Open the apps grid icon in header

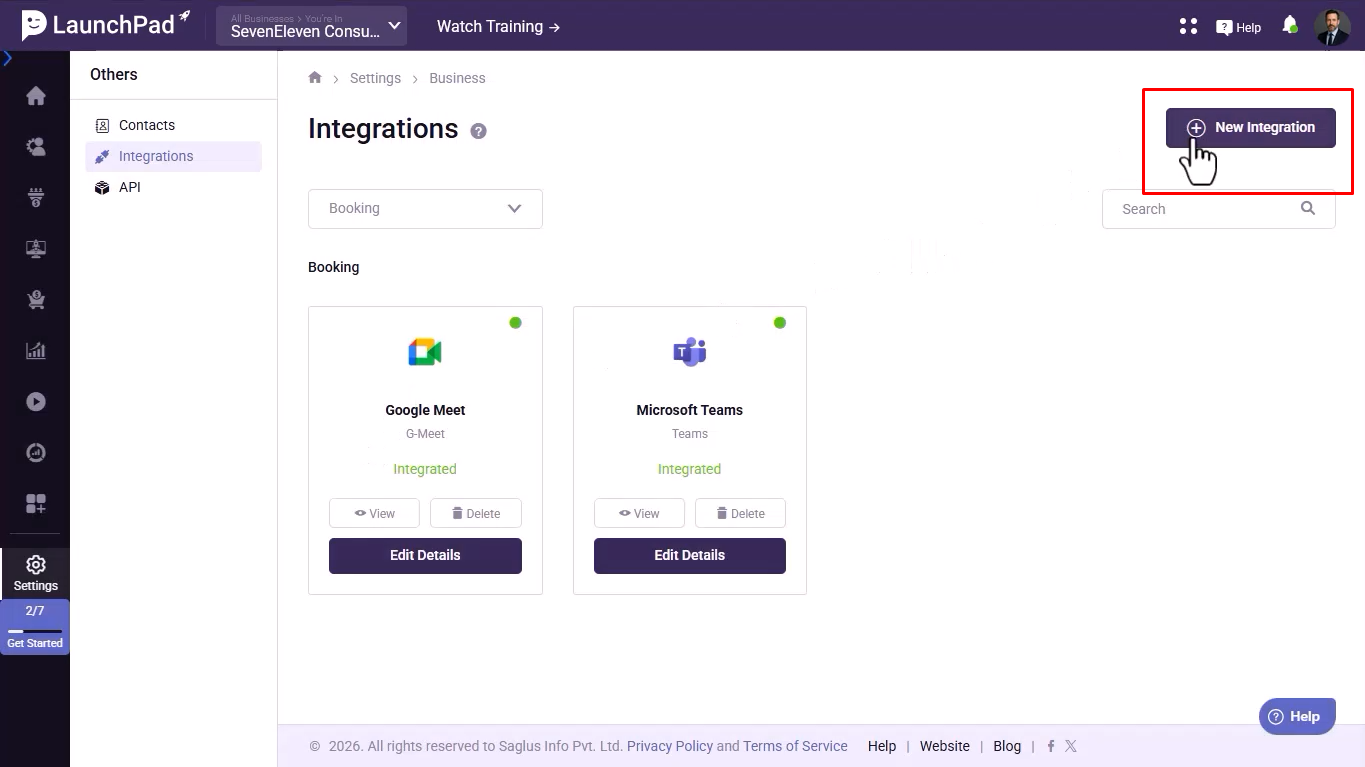[x=1188, y=26]
